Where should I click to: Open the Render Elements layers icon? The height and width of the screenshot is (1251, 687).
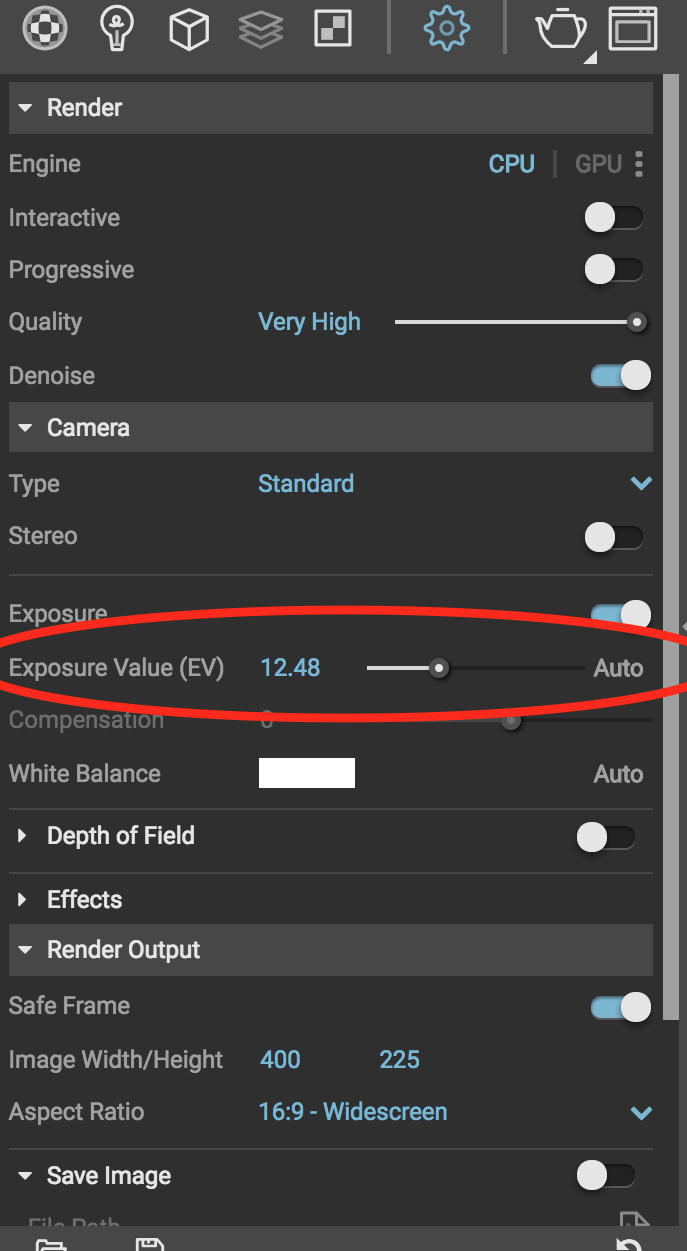[261, 30]
